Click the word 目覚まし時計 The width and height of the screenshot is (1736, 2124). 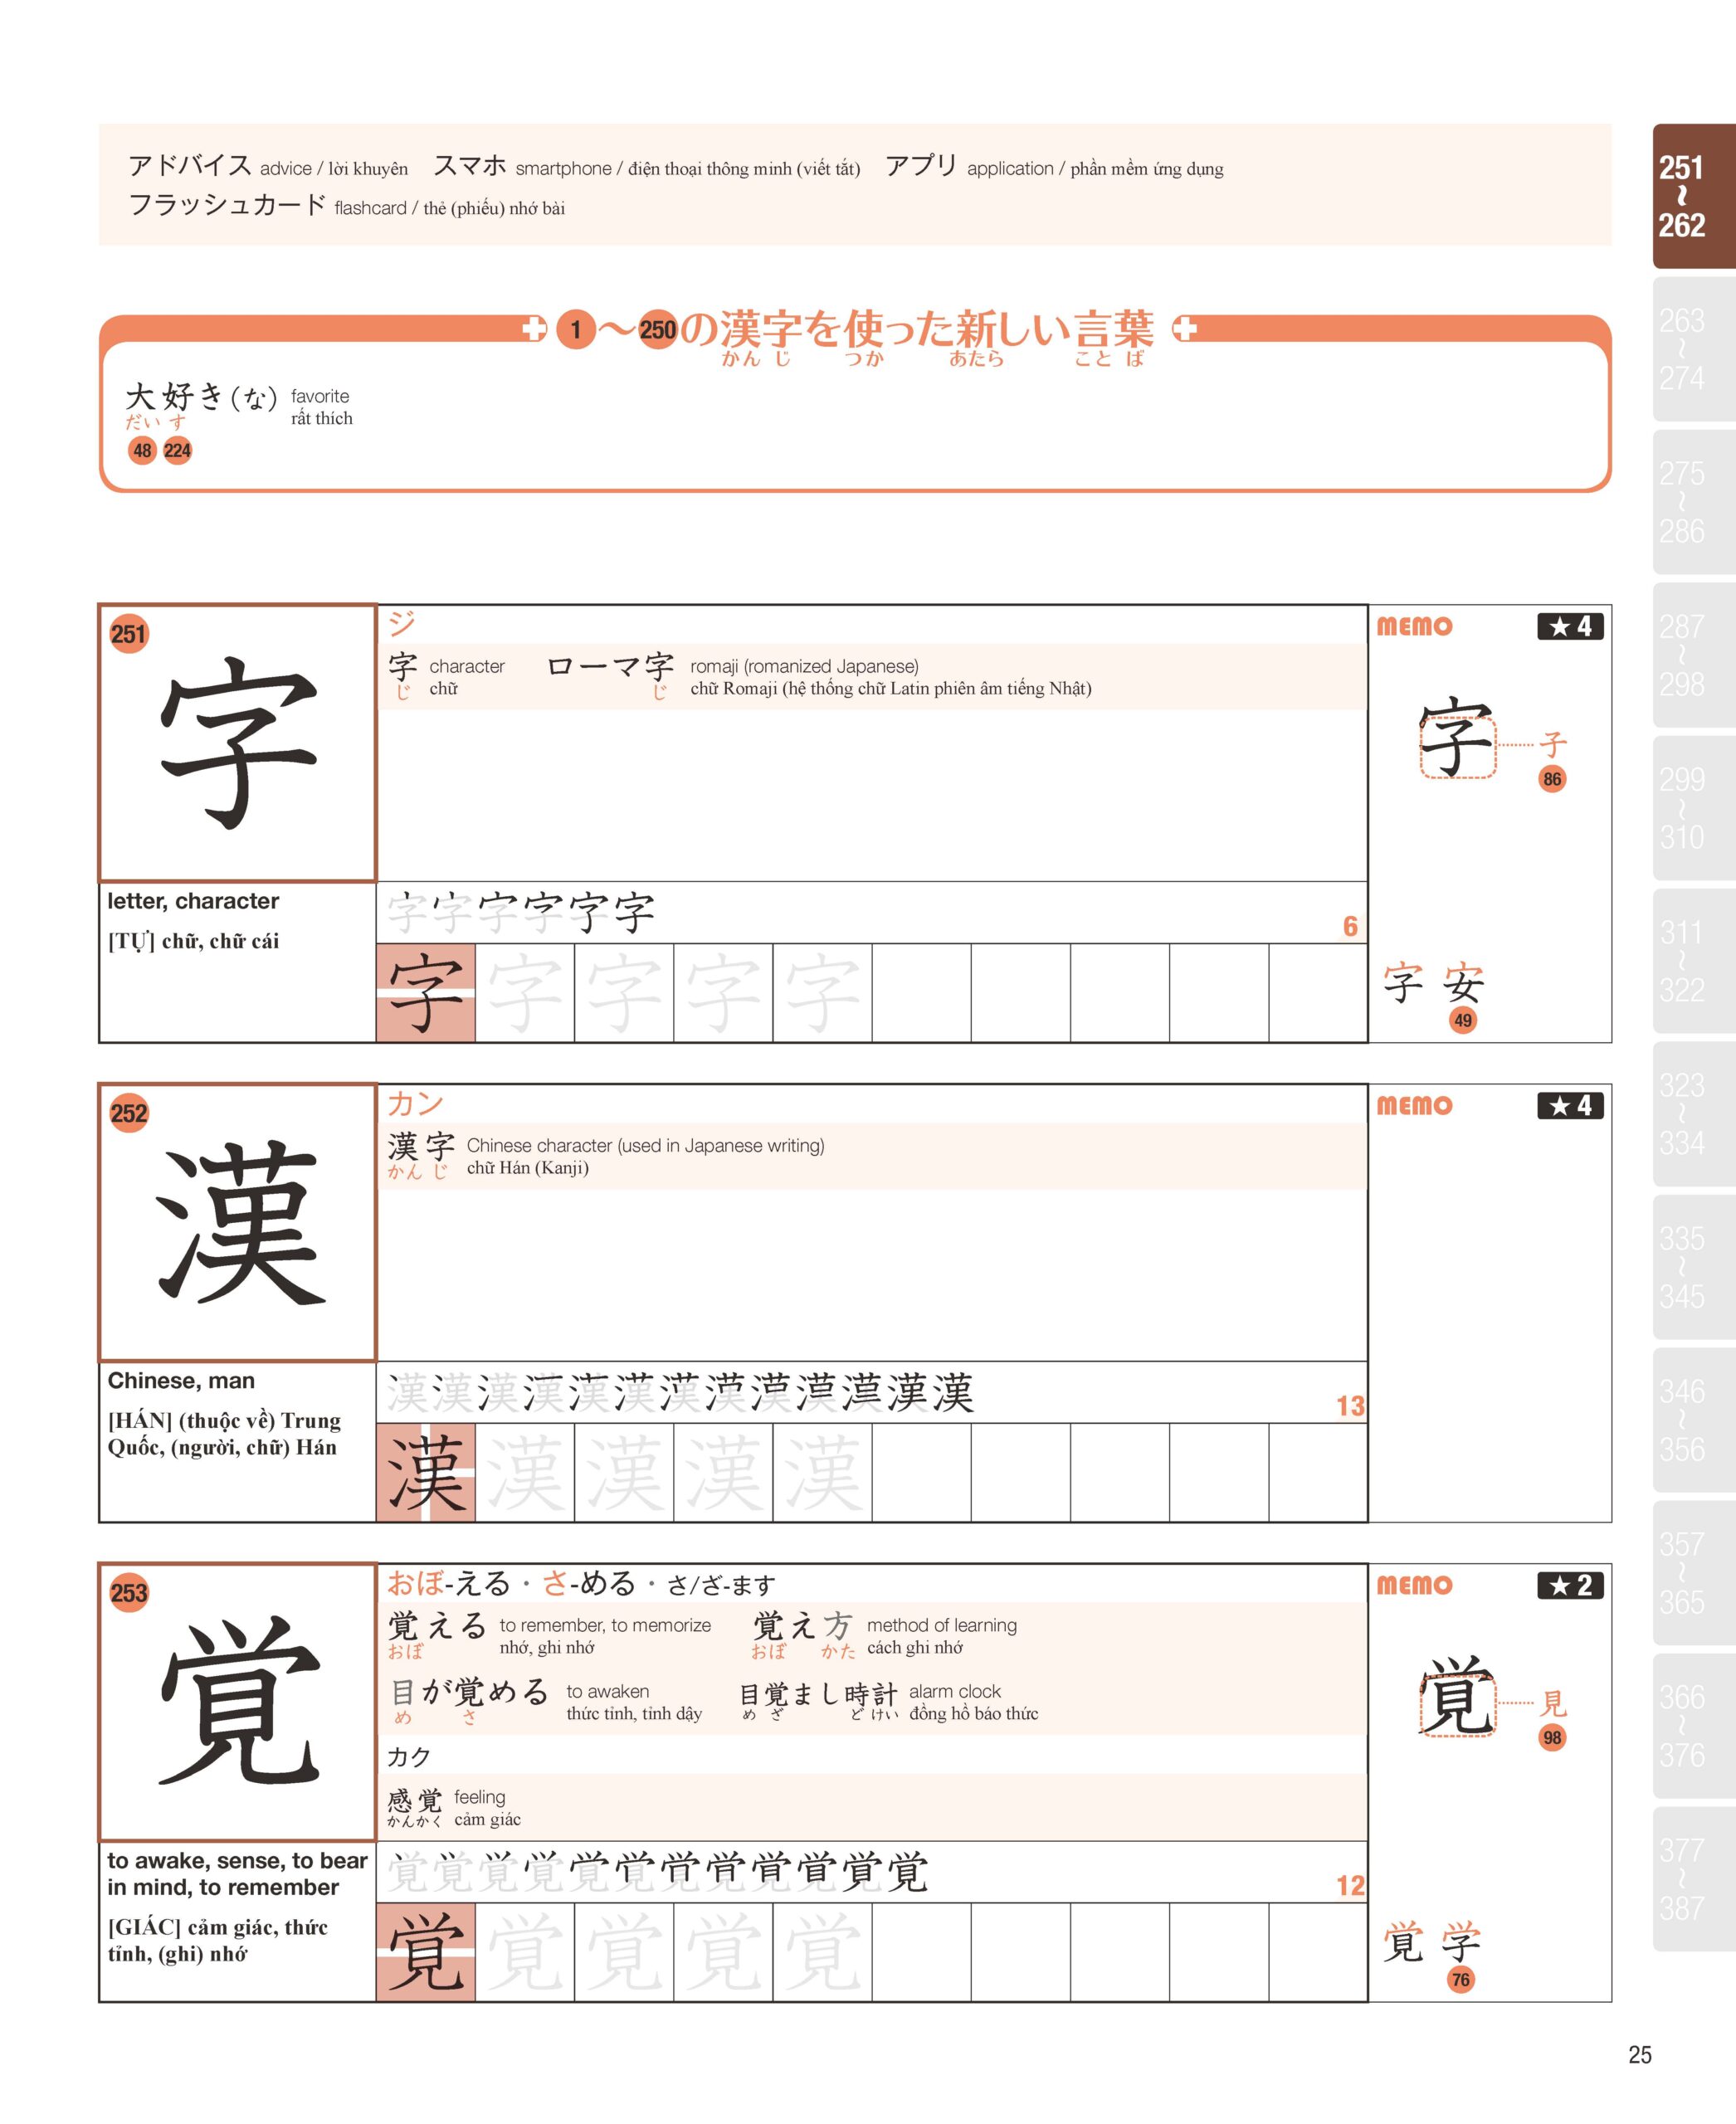(x=818, y=1694)
